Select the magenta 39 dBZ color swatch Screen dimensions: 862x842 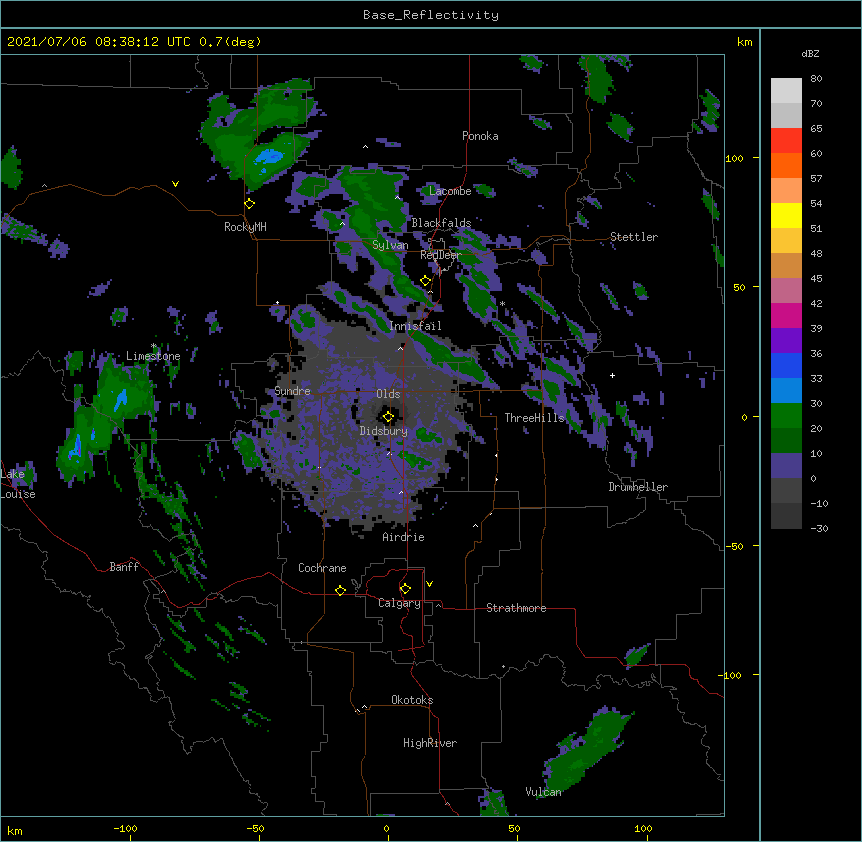[786, 315]
